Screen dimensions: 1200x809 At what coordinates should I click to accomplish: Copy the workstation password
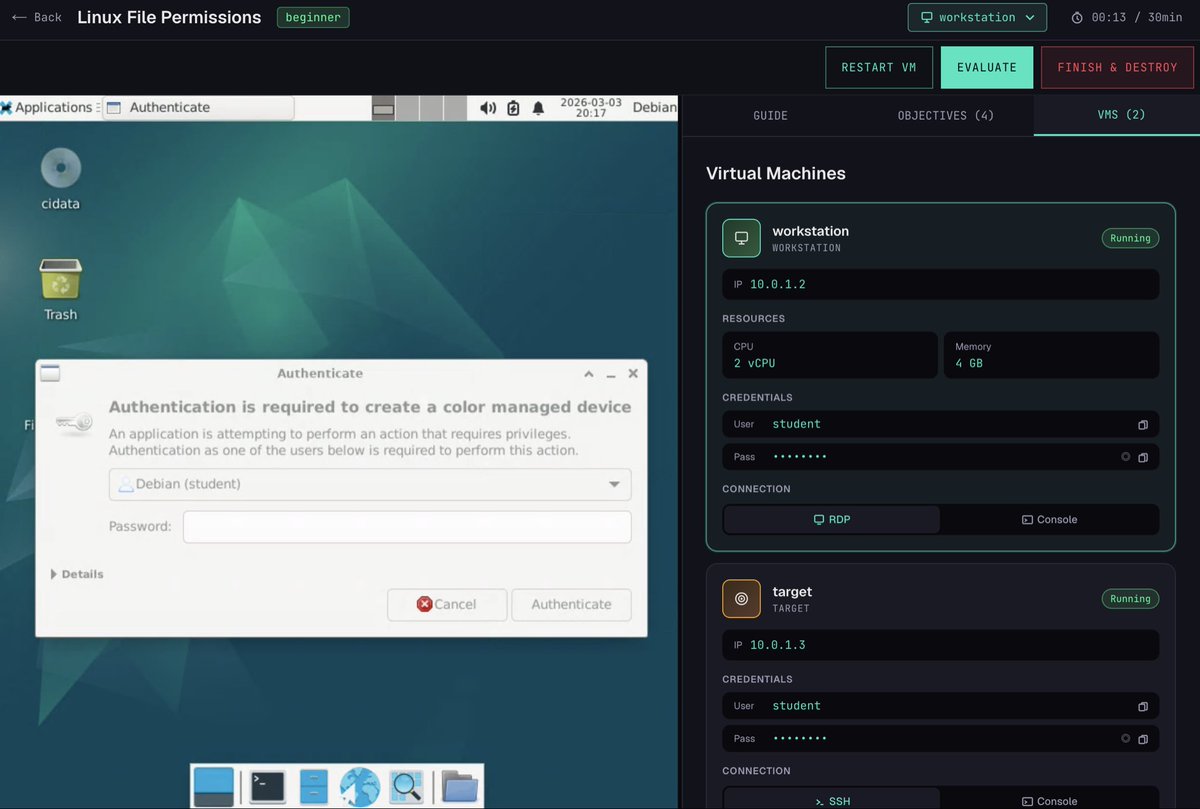1142,457
